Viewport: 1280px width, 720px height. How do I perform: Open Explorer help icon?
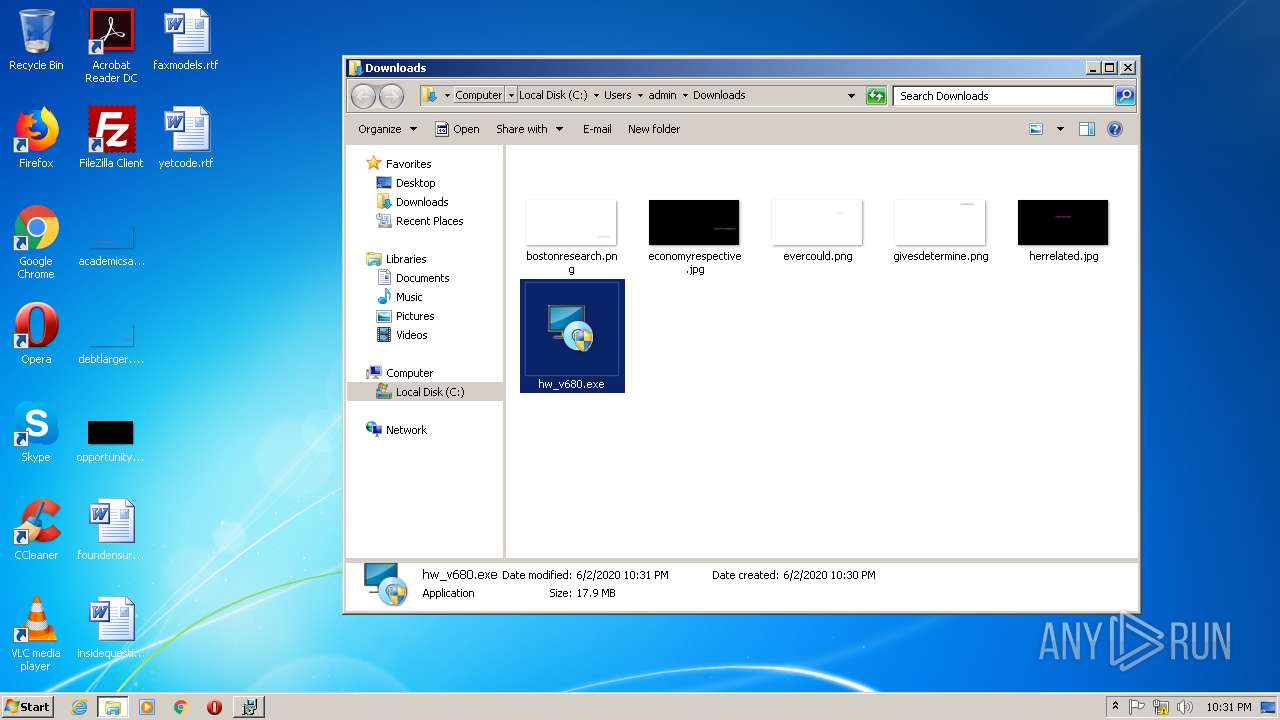pyautogui.click(x=1115, y=129)
